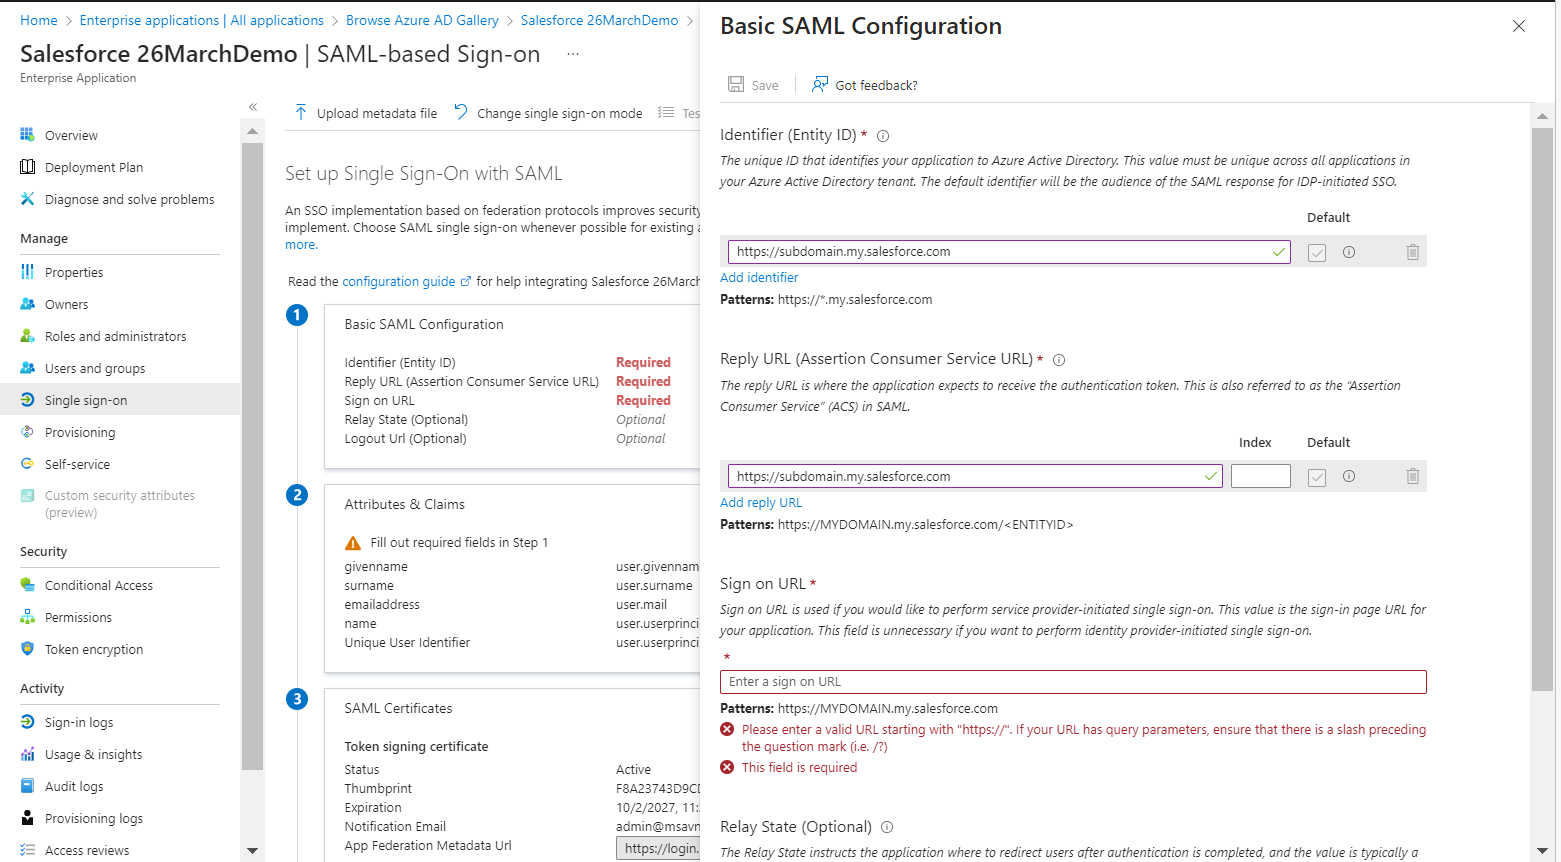Open the ellipsis more options beside page title
The image size is (1561, 862).
click(573, 54)
